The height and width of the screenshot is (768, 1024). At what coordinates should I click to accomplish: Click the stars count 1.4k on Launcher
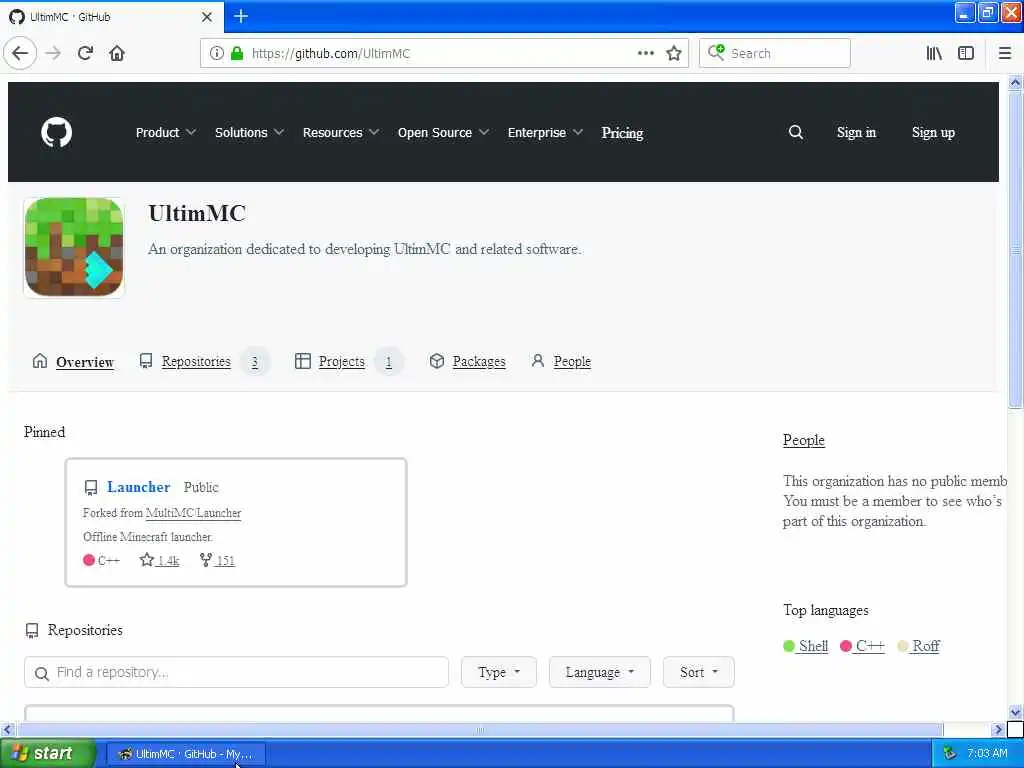click(x=159, y=560)
